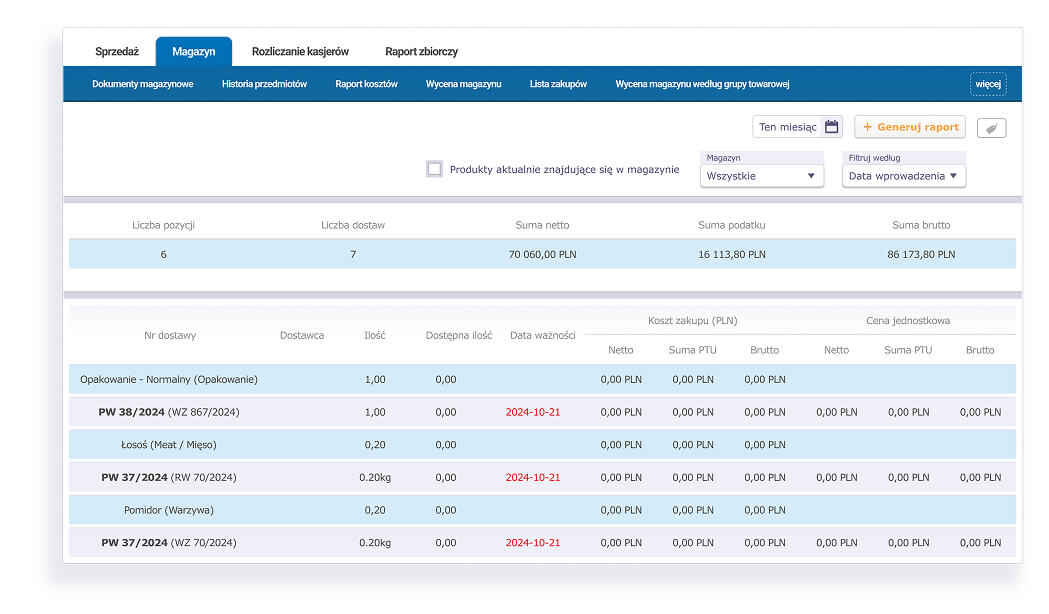Click the więcej button
This screenshot has width=1049, height=614.
tap(988, 84)
